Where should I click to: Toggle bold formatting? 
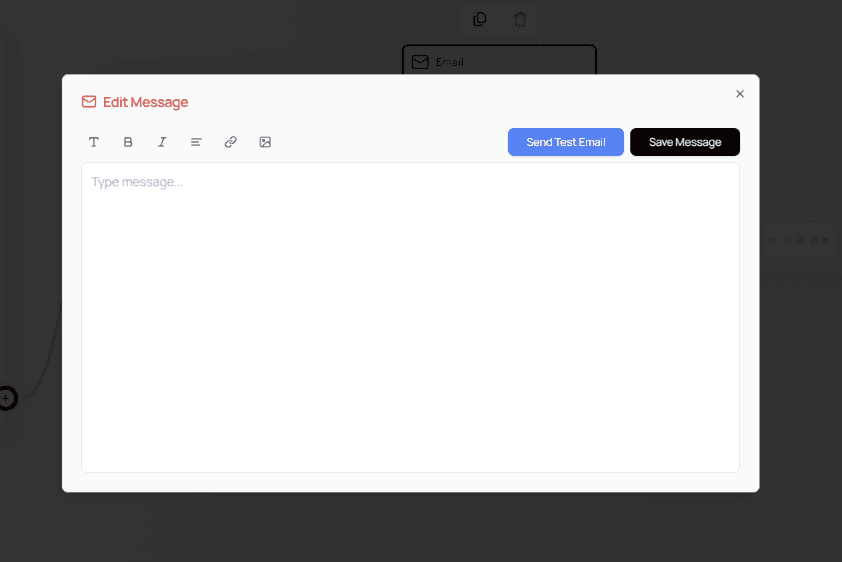[x=128, y=142]
